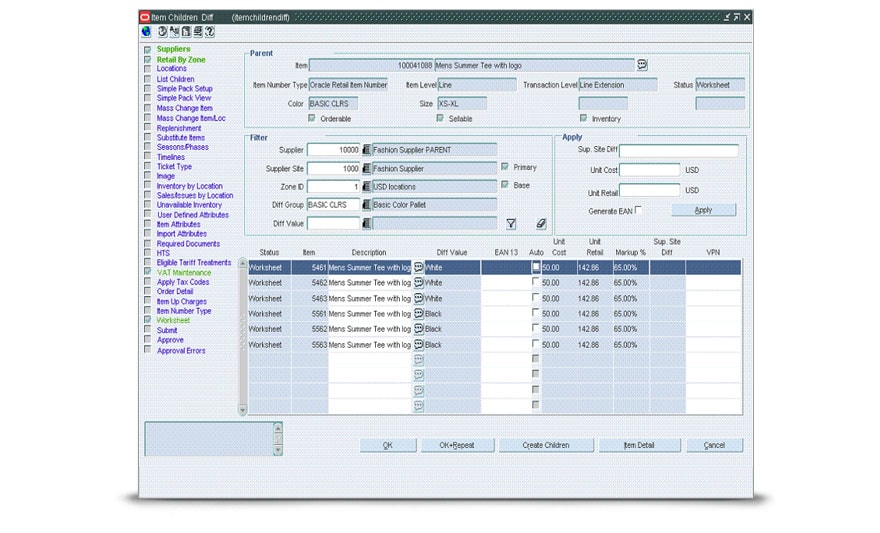Open the list of values for Diff Group

(x=366, y=205)
